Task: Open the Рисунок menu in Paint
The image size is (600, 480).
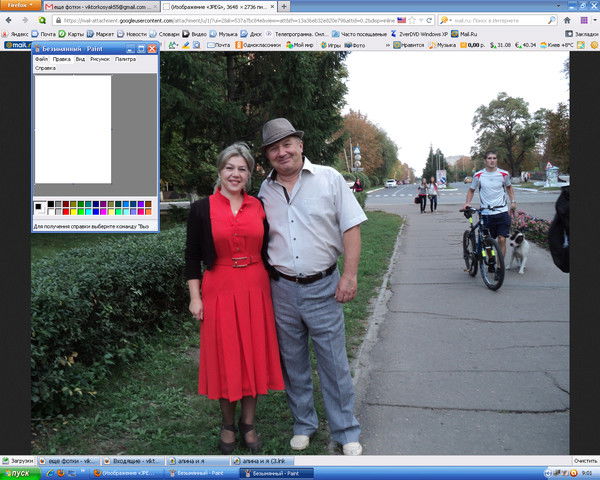Action: (x=100, y=59)
